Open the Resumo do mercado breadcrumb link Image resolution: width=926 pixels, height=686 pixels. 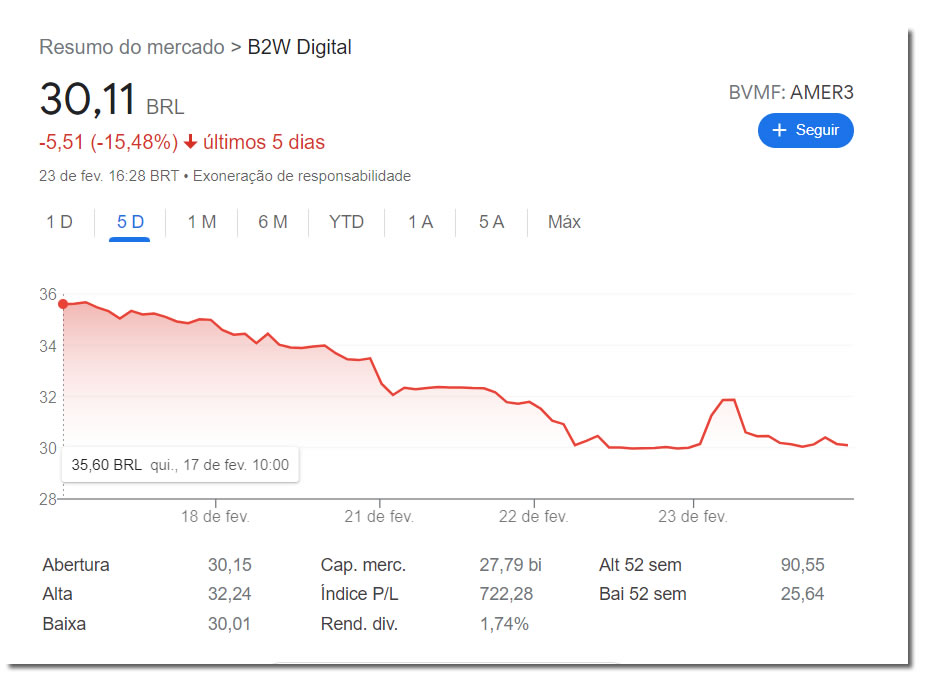click(x=131, y=47)
